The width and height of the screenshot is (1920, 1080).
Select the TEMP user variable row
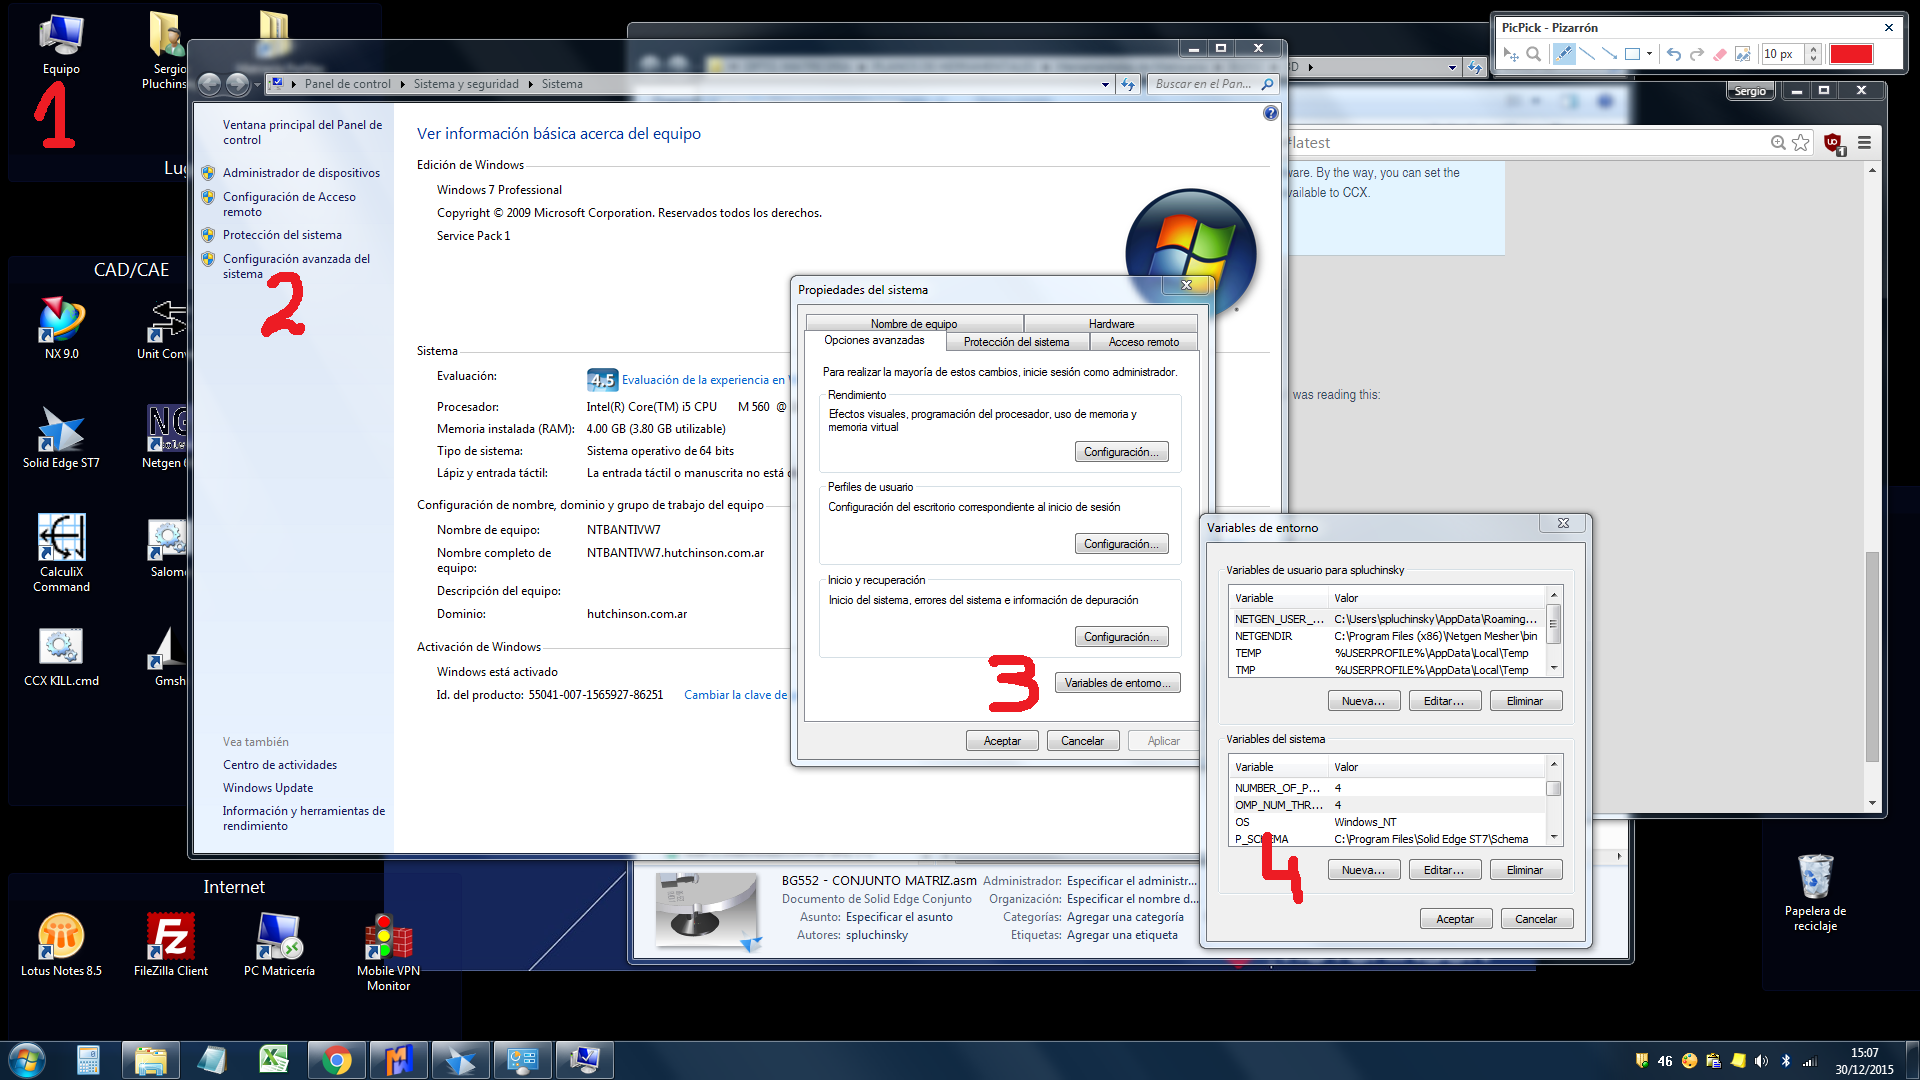(x=1387, y=653)
